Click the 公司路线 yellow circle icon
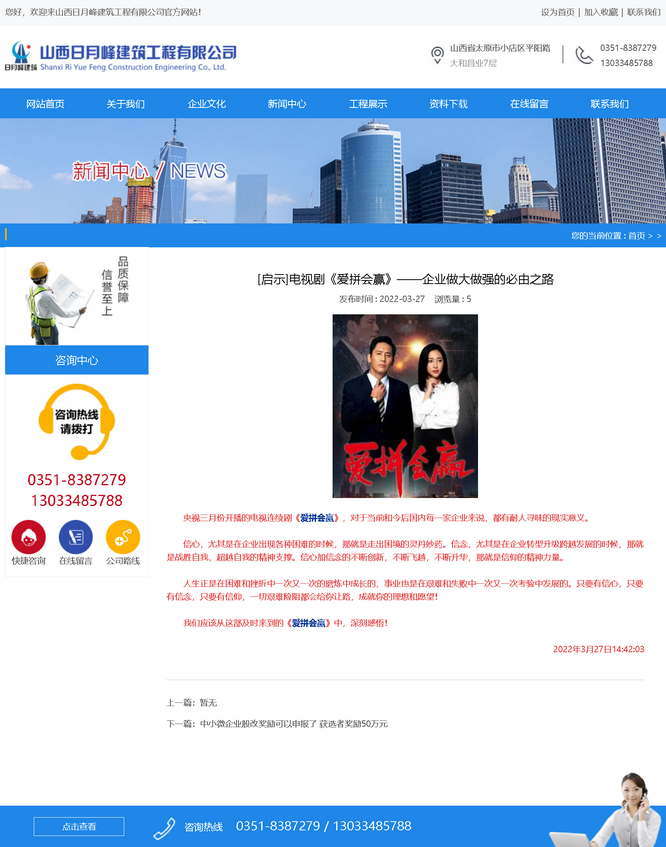Screen dimensions: 666x847 (x=123, y=537)
